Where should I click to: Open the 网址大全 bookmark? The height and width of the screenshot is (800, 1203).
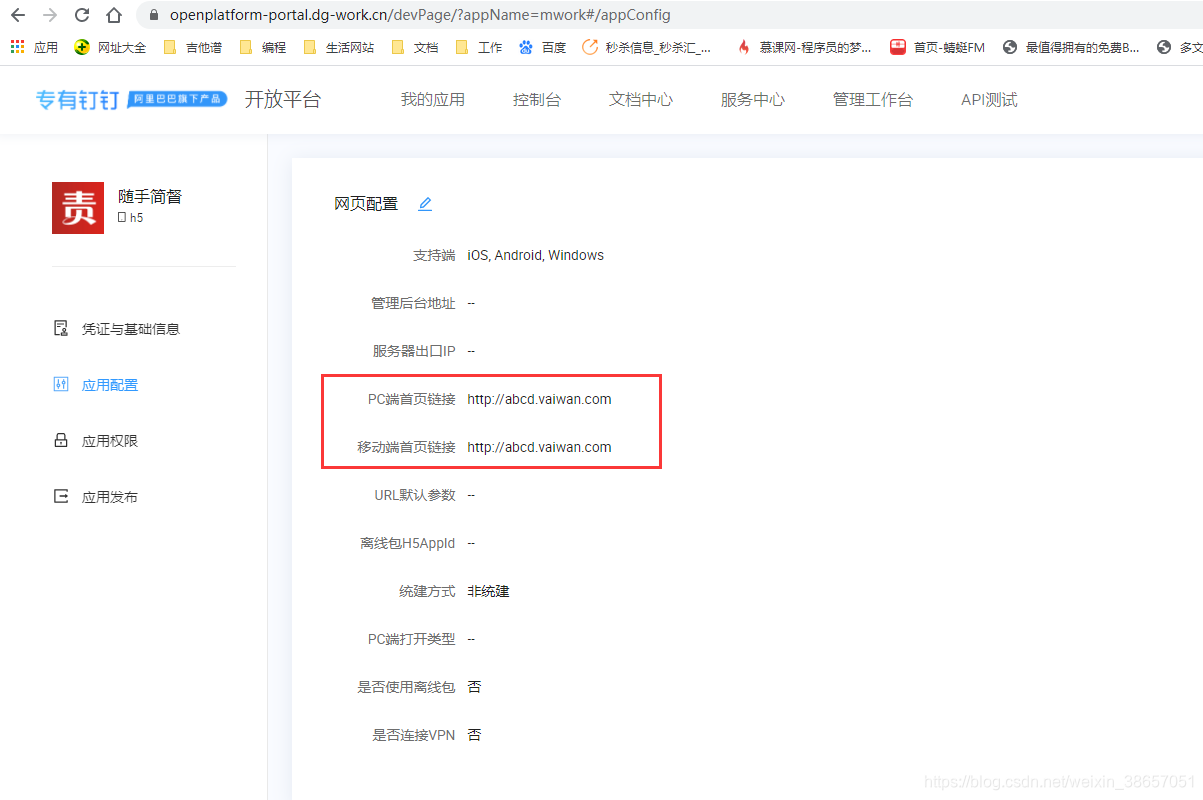pos(110,47)
